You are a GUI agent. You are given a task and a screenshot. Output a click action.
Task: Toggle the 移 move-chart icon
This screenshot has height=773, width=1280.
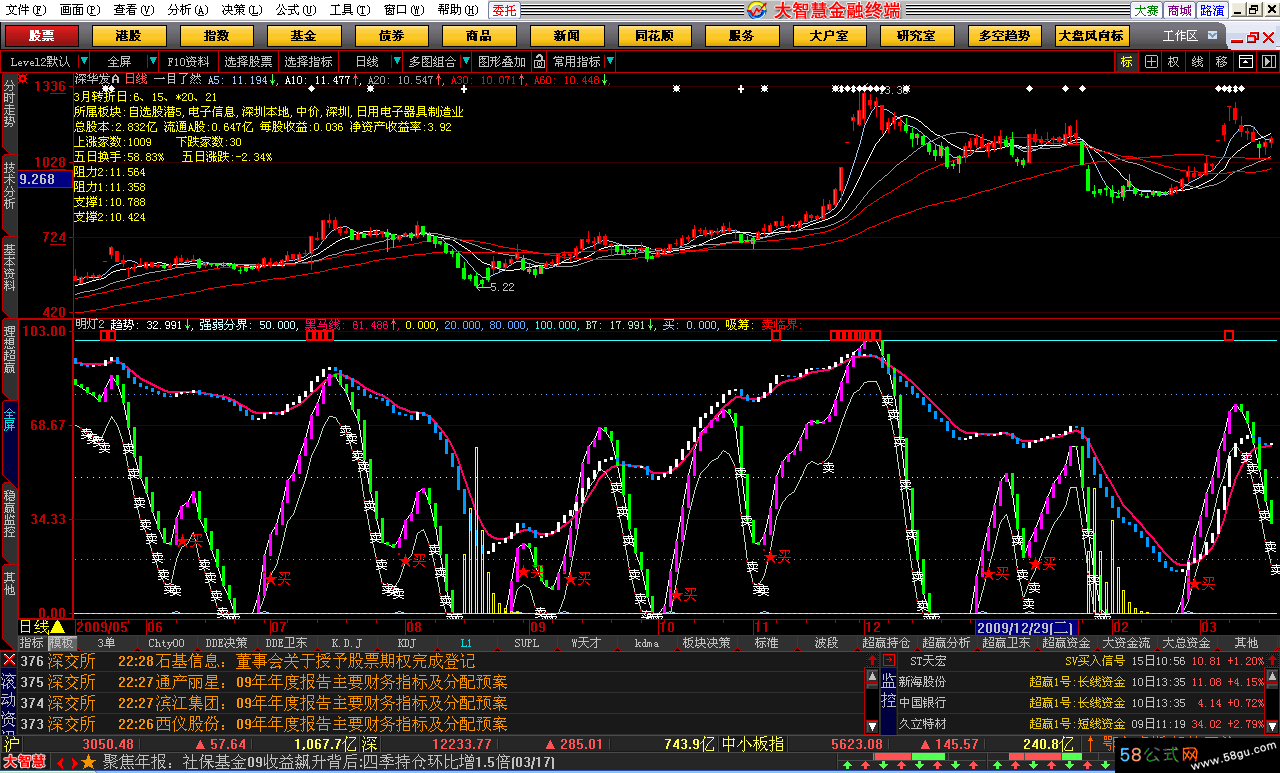click(x=1221, y=61)
